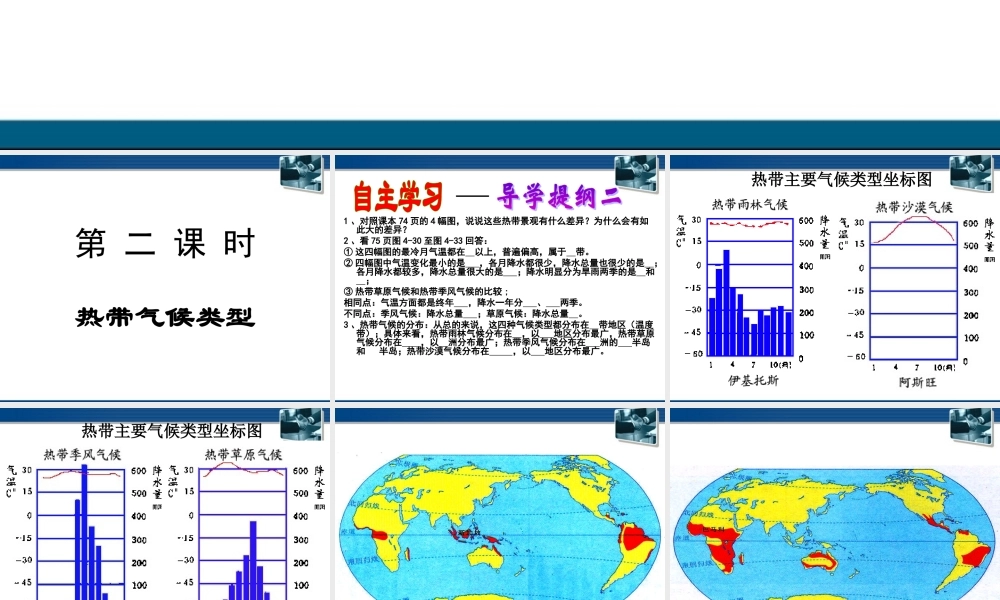Click the line 热带草原气候和热带季风气候的比较
The height and width of the screenshot is (600, 1000).
click(425, 291)
